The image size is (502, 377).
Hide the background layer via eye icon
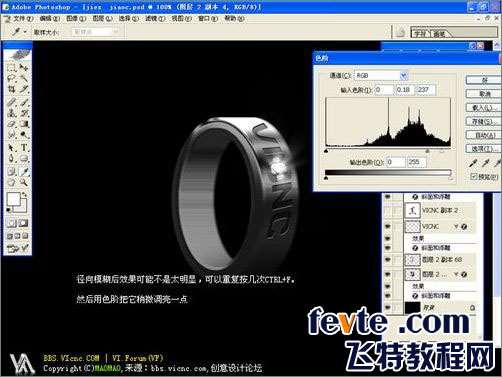388,307
